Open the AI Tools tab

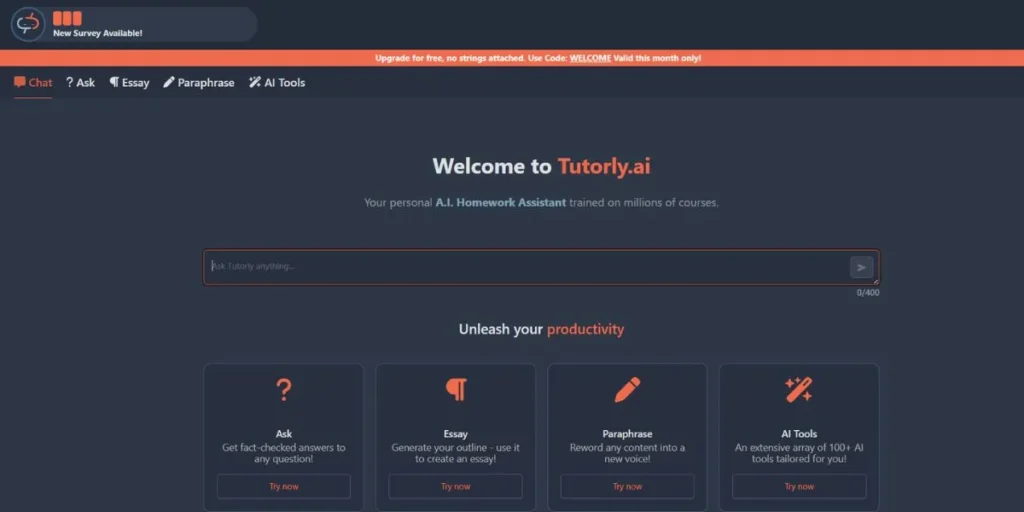point(277,82)
